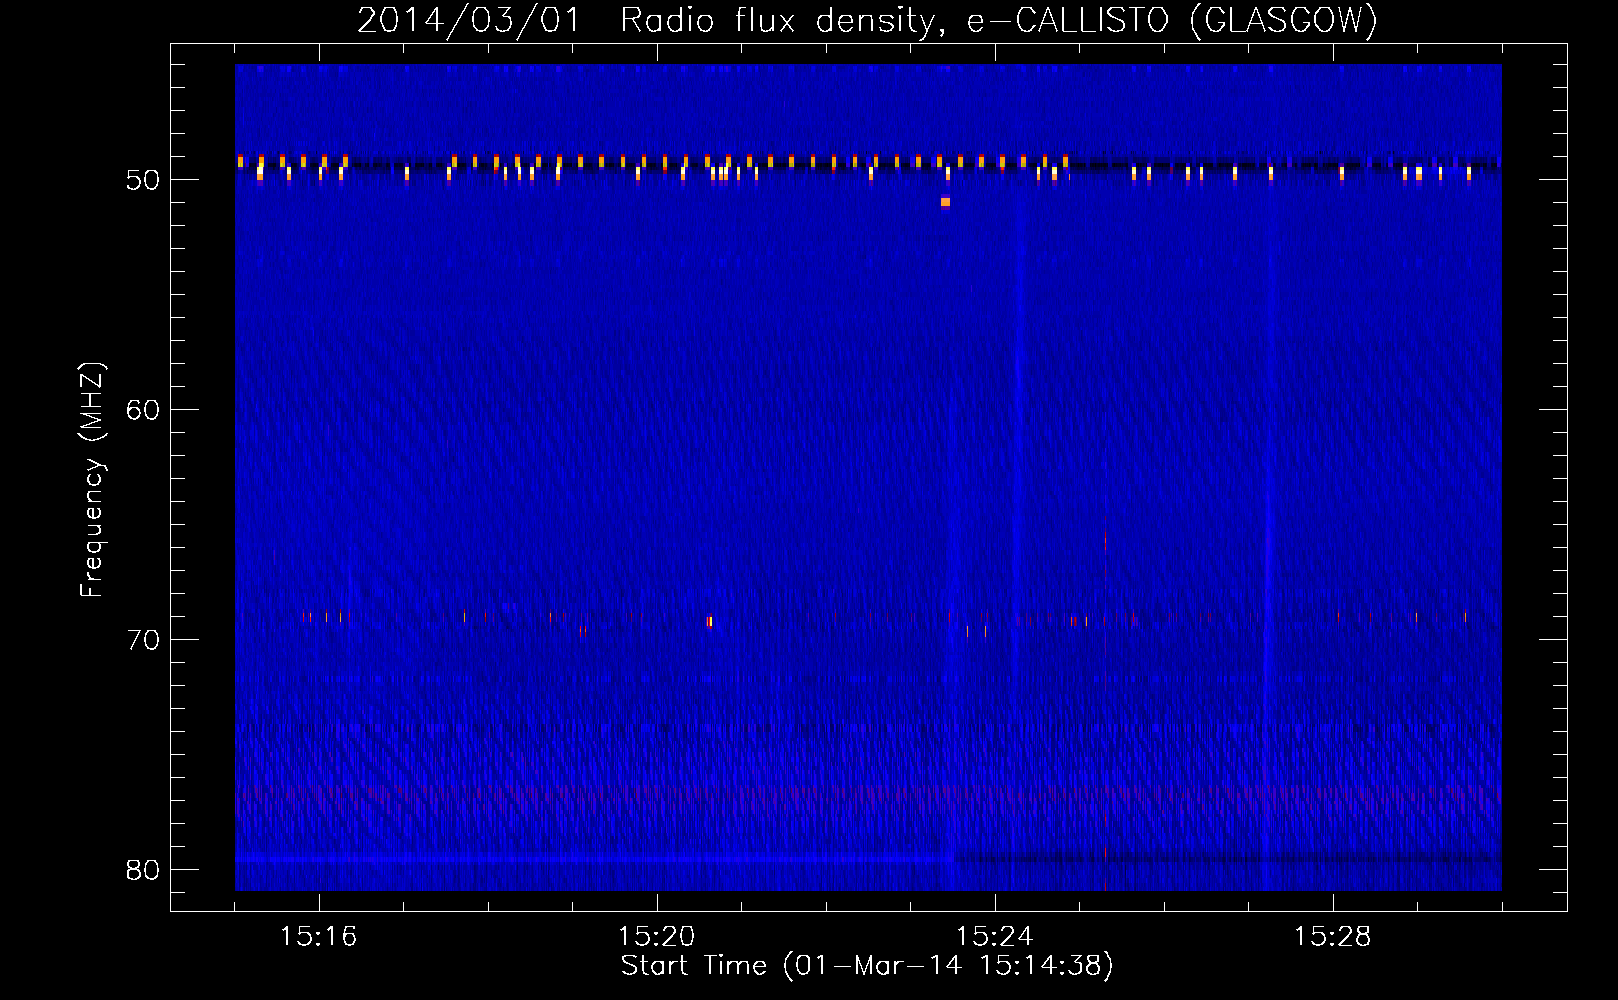The image size is (1618, 1000).
Task: Click the 15:24 time tick label
Action: click(994, 936)
